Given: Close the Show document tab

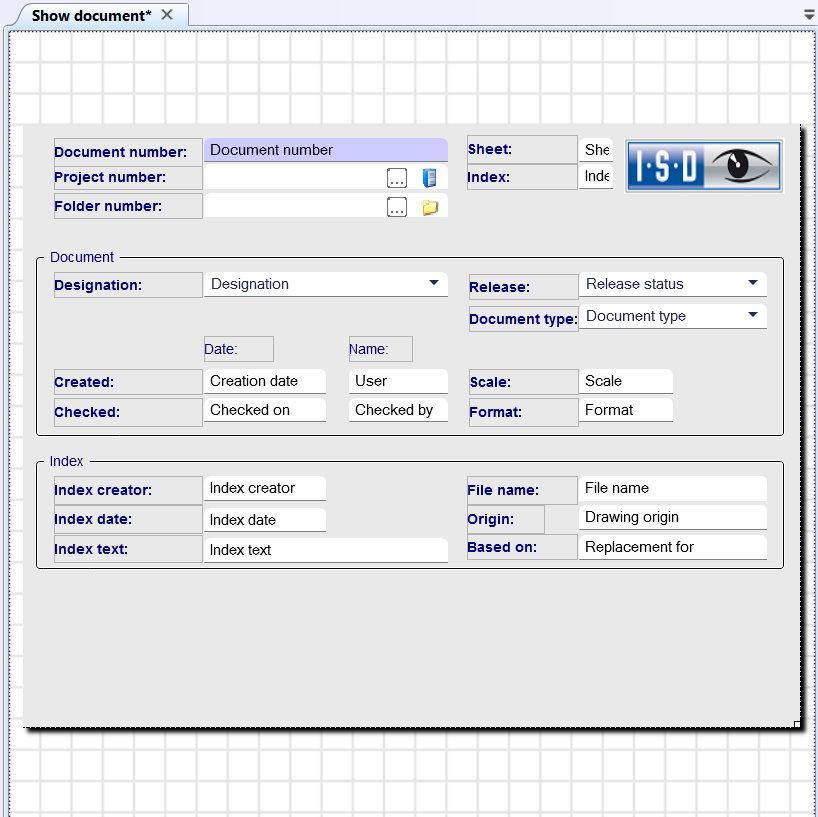Looking at the screenshot, I should point(167,15).
